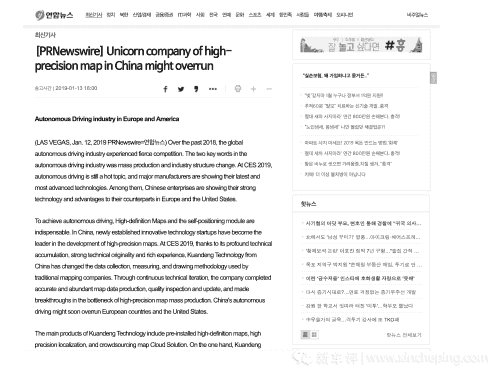Screen dimensions: 493x368
Task: Click the 핫뉴스 panel heading
Action: (309, 204)
